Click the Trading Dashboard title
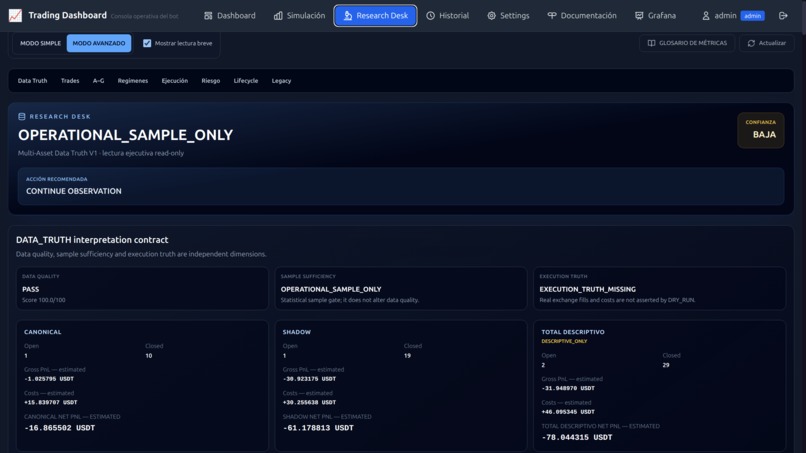Screen dimensions: 806x453 pos(67,15)
